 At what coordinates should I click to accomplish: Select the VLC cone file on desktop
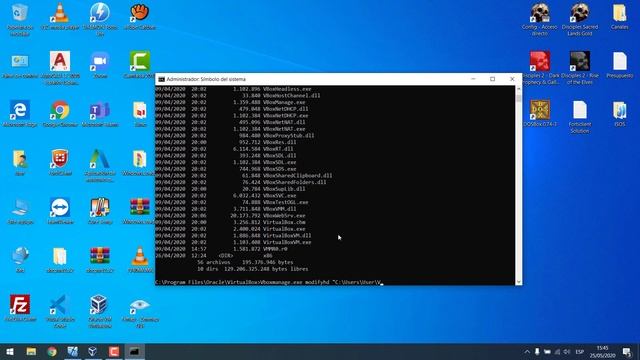pos(140,260)
